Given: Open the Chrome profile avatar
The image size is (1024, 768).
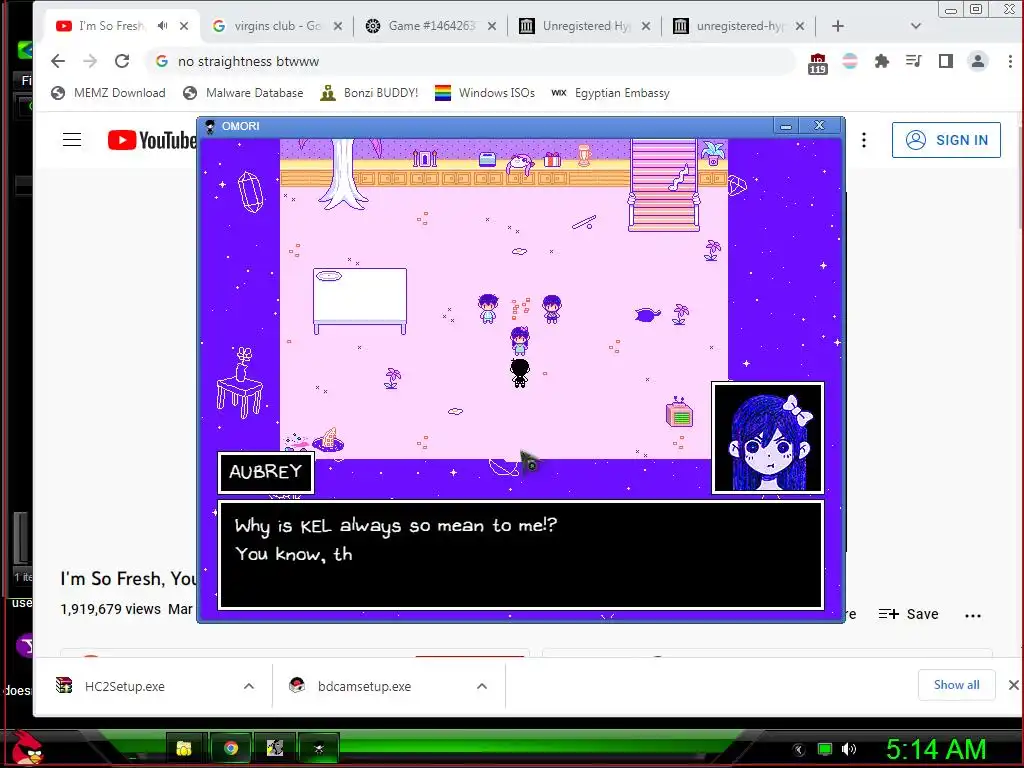Looking at the screenshot, I should click(x=978, y=61).
